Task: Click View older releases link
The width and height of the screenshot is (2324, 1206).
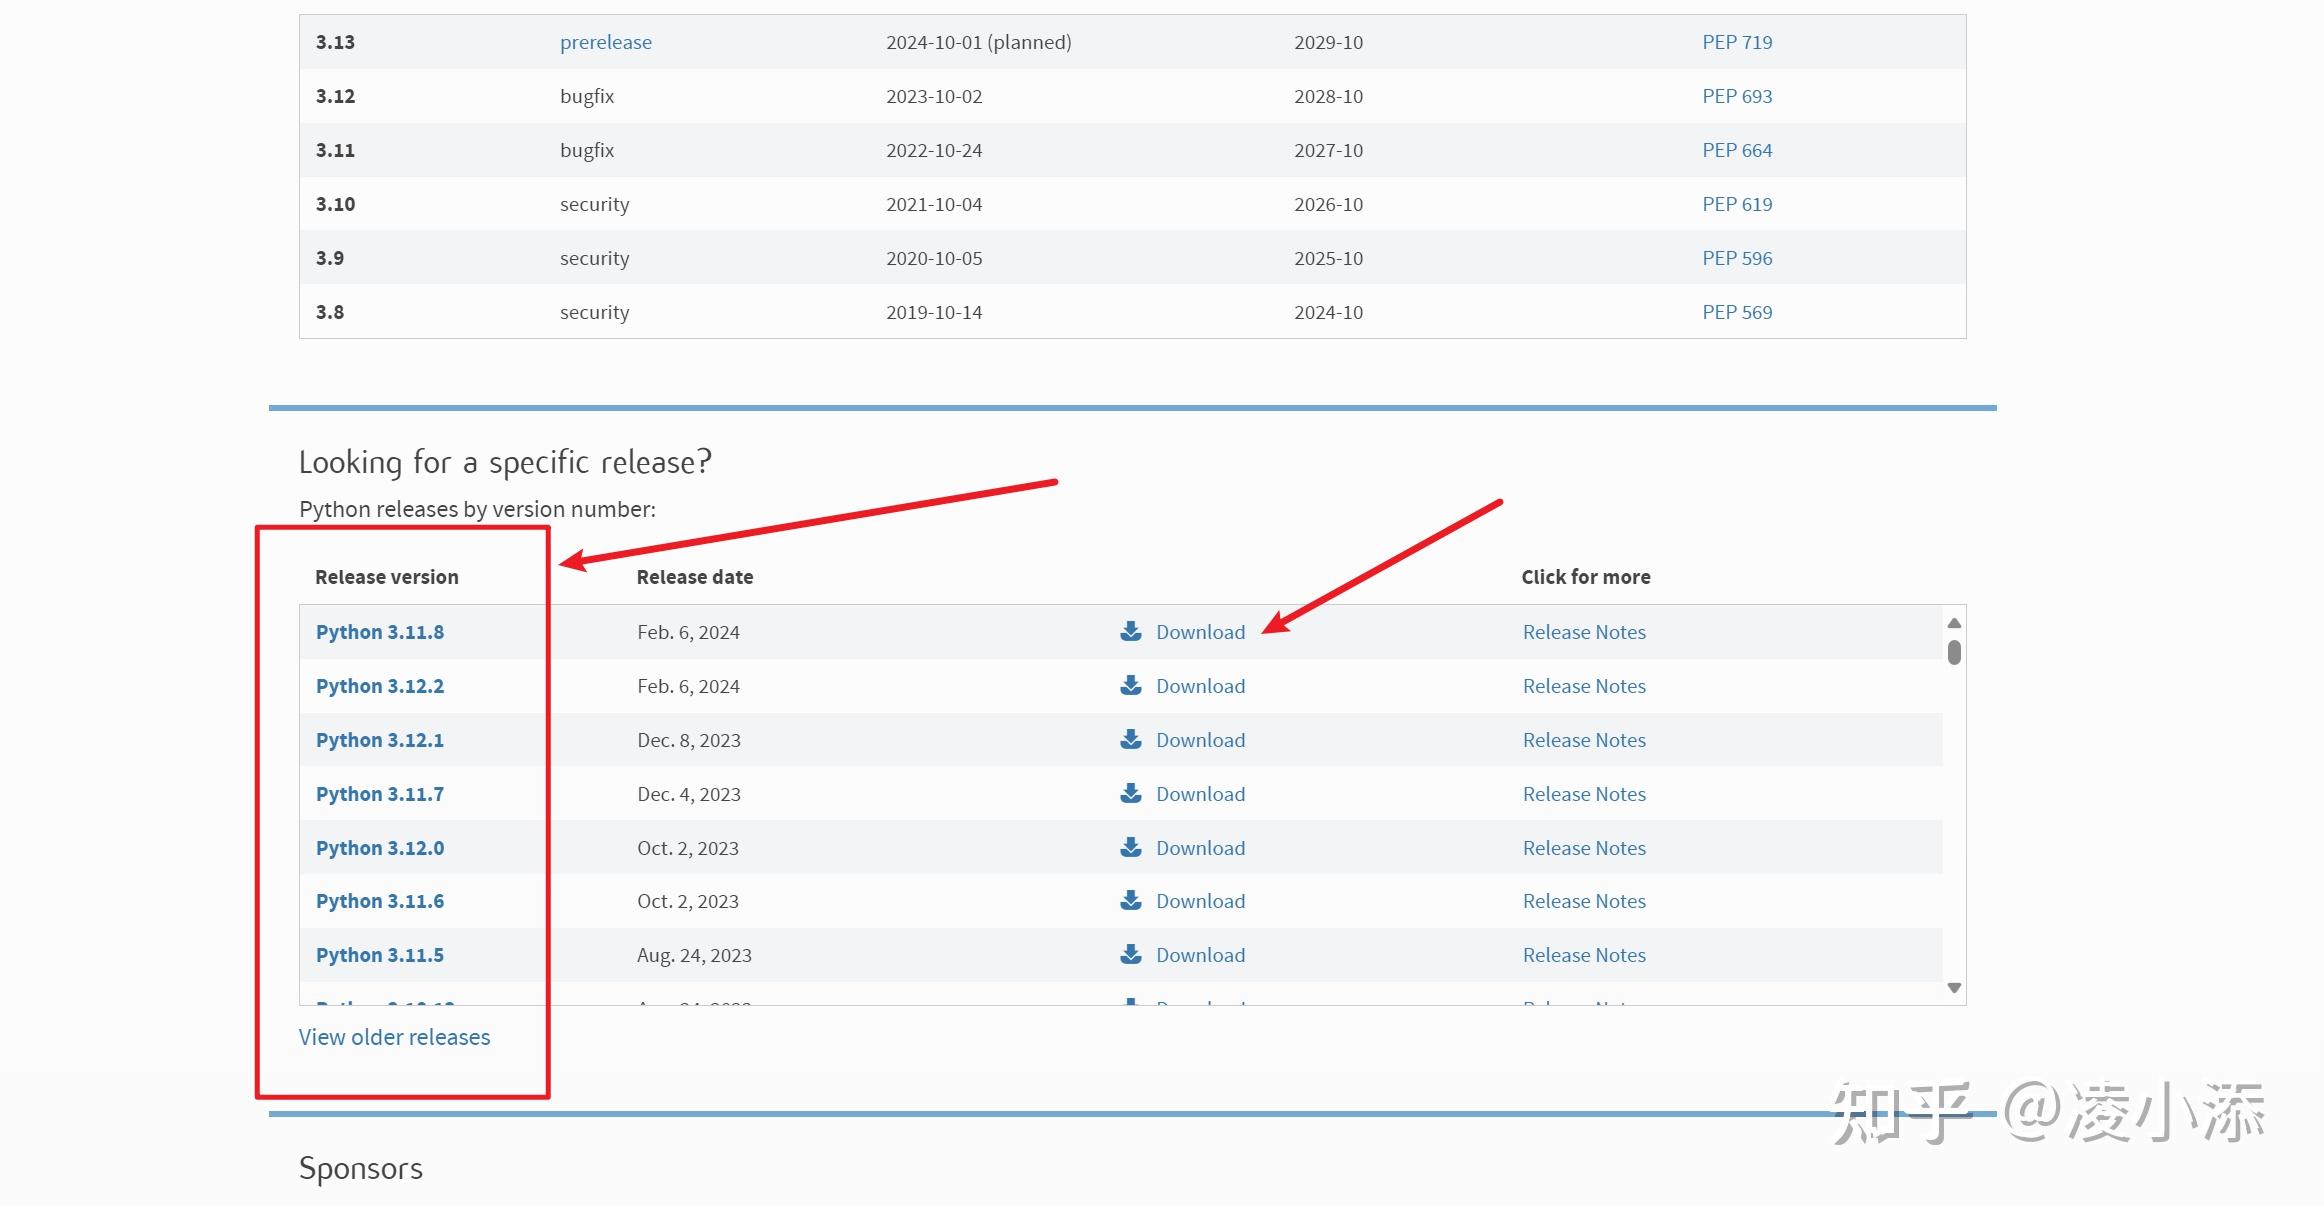Action: pos(394,1037)
